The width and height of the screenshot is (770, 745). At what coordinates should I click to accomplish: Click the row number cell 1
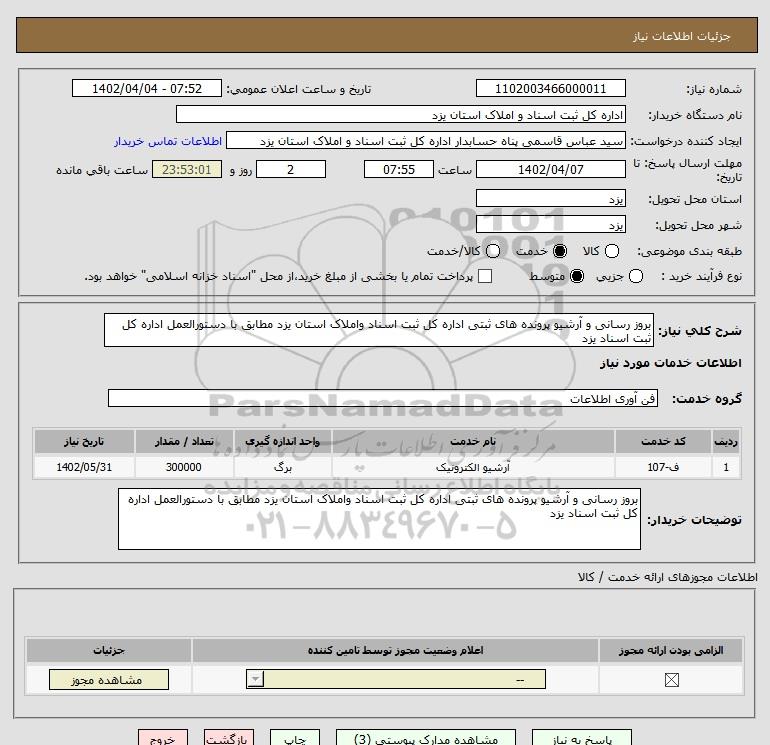pyautogui.click(x=726, y=467)
